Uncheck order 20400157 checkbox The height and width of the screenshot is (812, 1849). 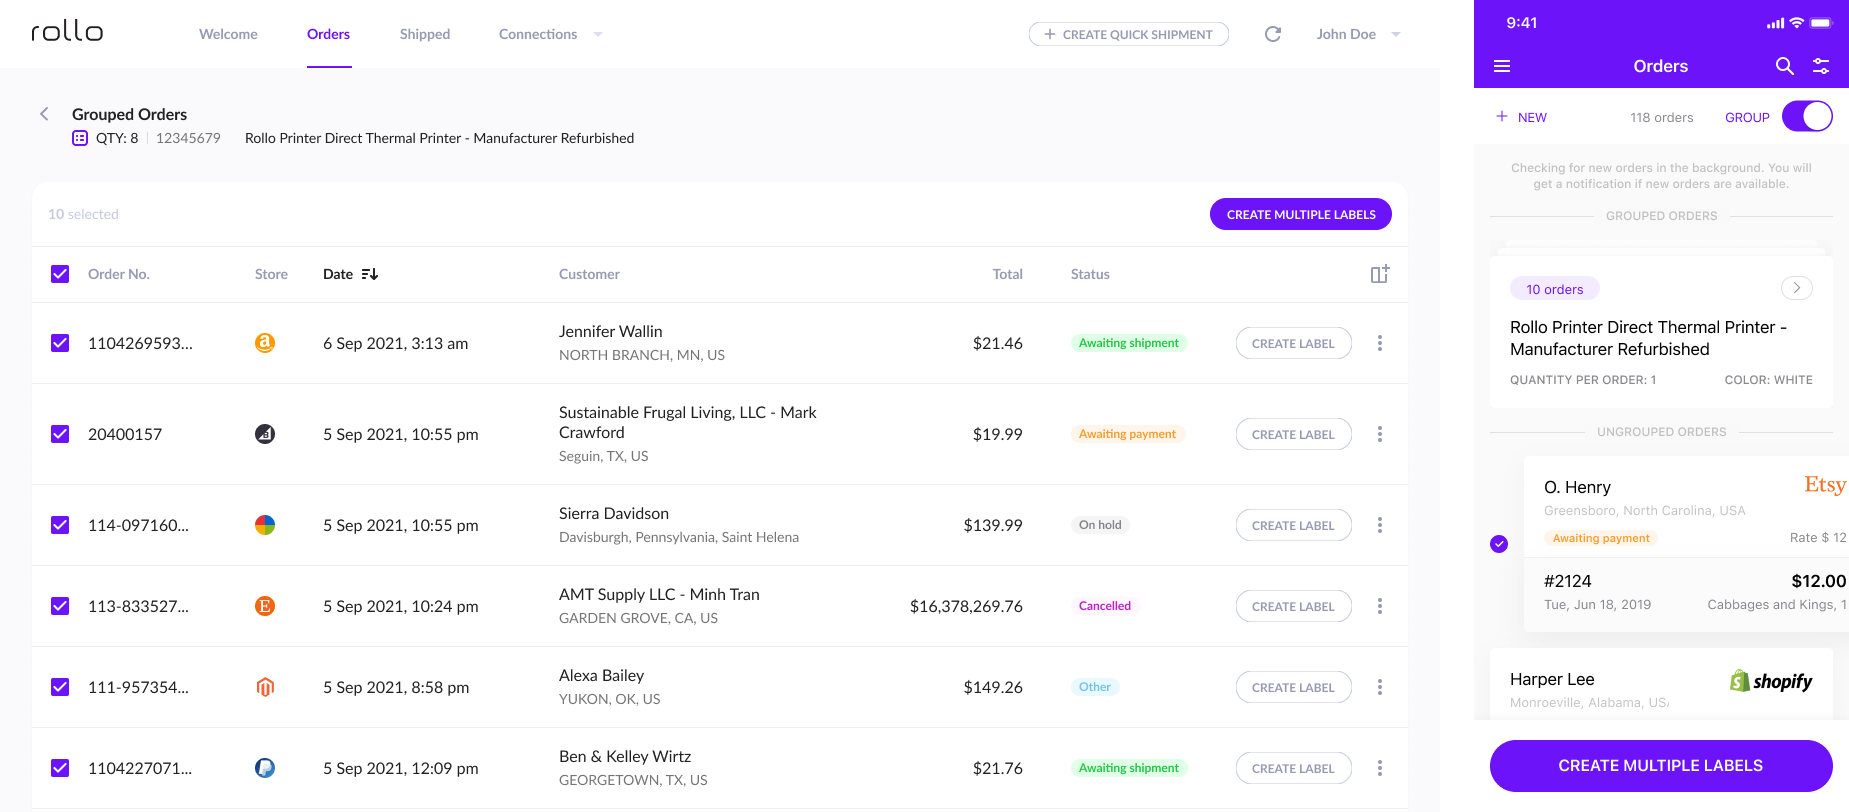click(60, 434)
